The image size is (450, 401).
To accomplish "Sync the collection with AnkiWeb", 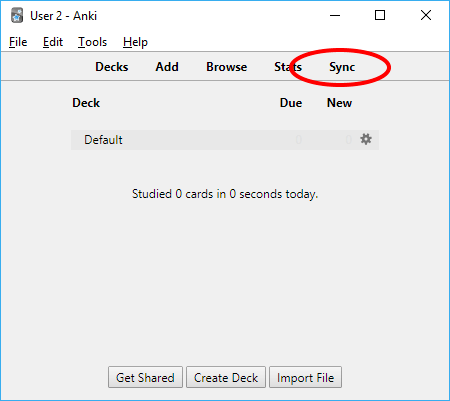I will tap(342, 67).
